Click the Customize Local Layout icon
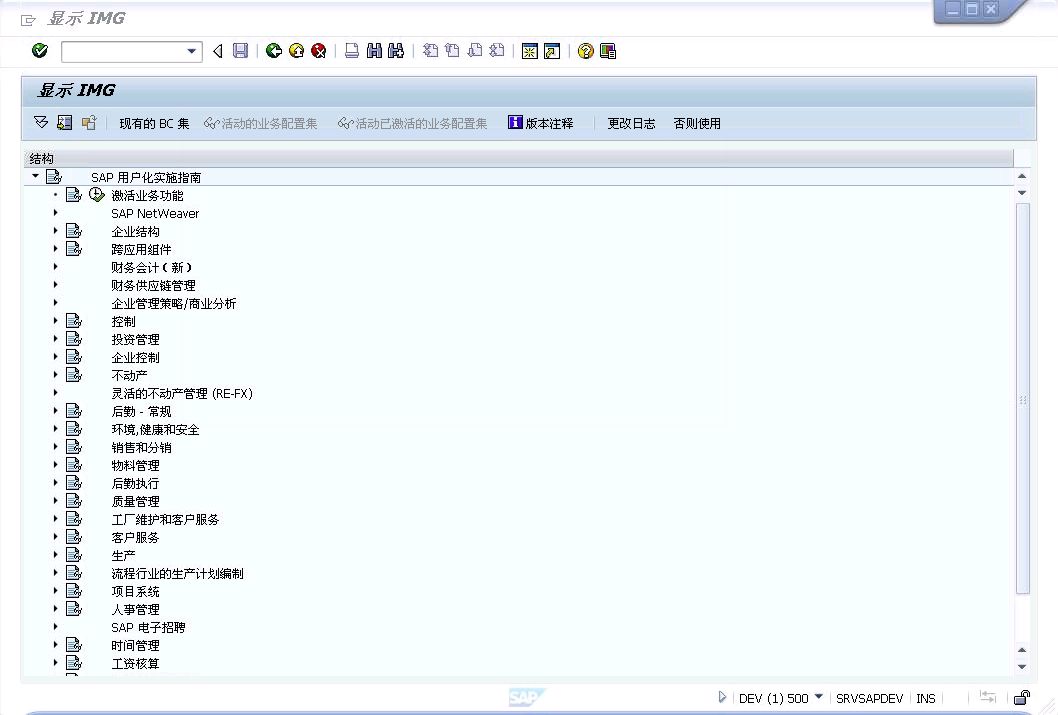The width and height of the screenshot is (1058, 715). [608, 51]
